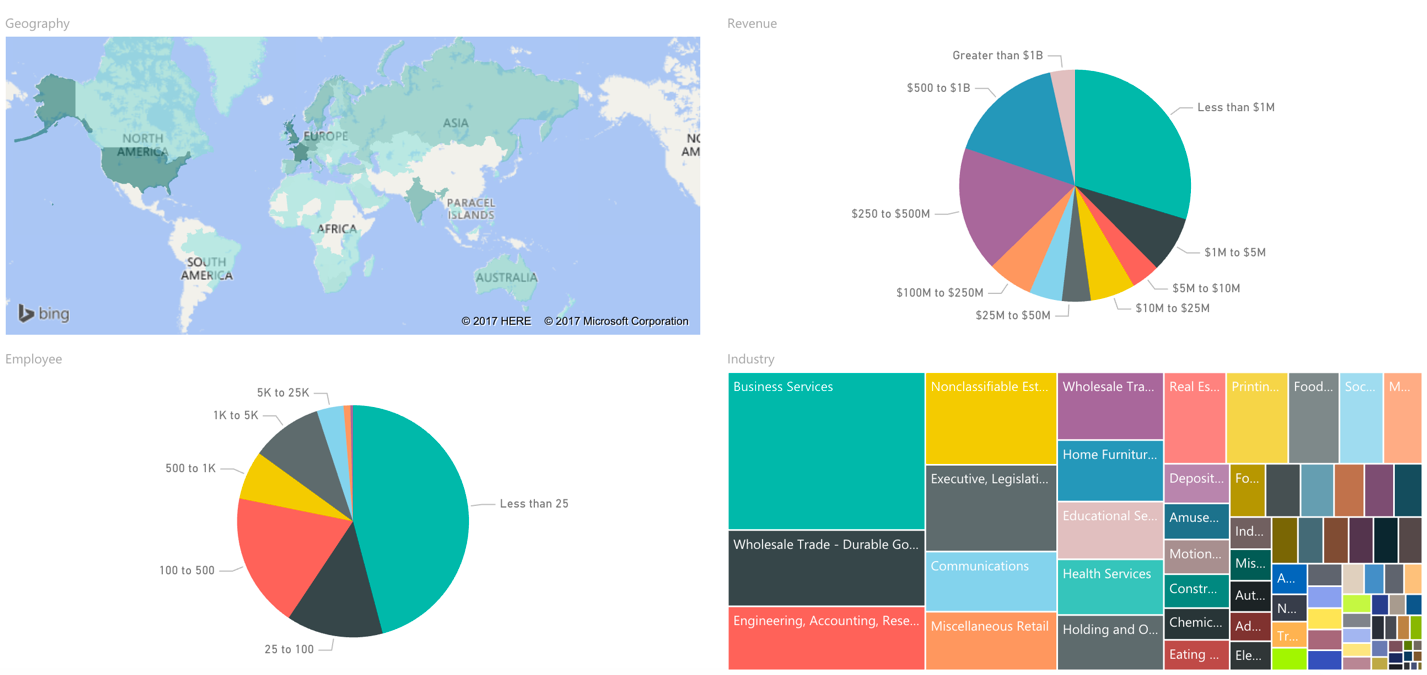
Task: Open the © 2017 HERE copyright link
Action: 496,321
